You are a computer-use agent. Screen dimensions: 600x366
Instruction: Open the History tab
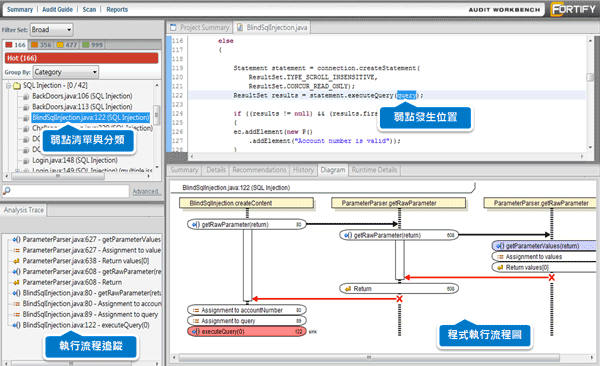click(303, 170)
